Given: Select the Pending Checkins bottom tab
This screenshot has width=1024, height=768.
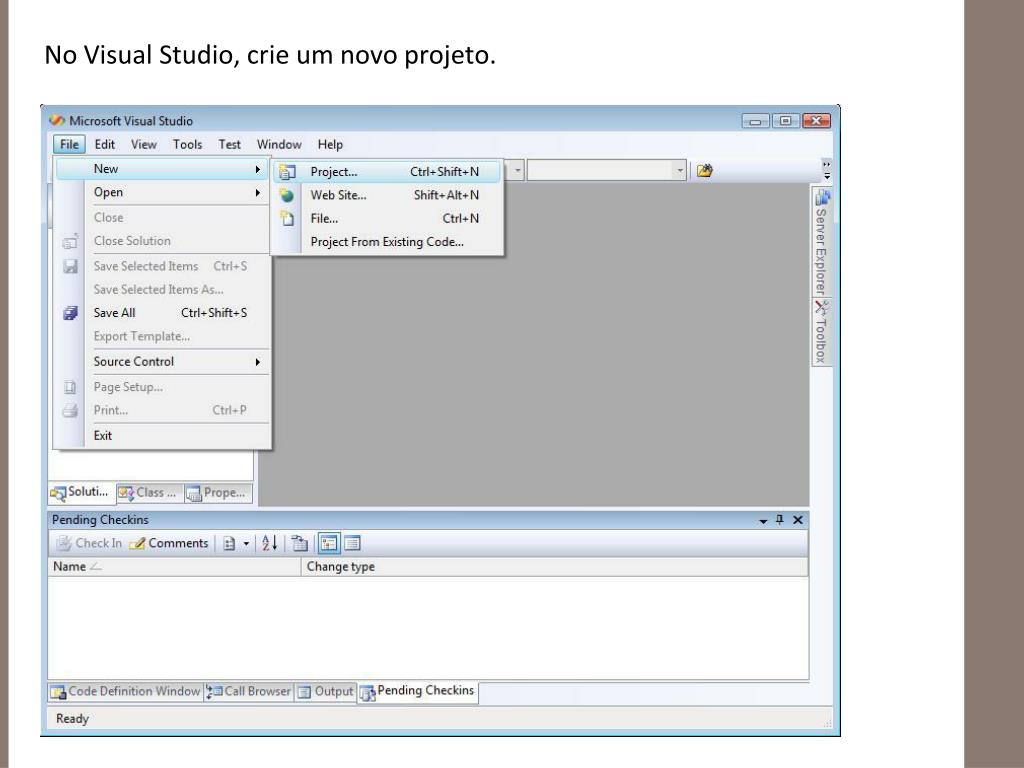Looking at the screenshot, I should tap(418, 692).
